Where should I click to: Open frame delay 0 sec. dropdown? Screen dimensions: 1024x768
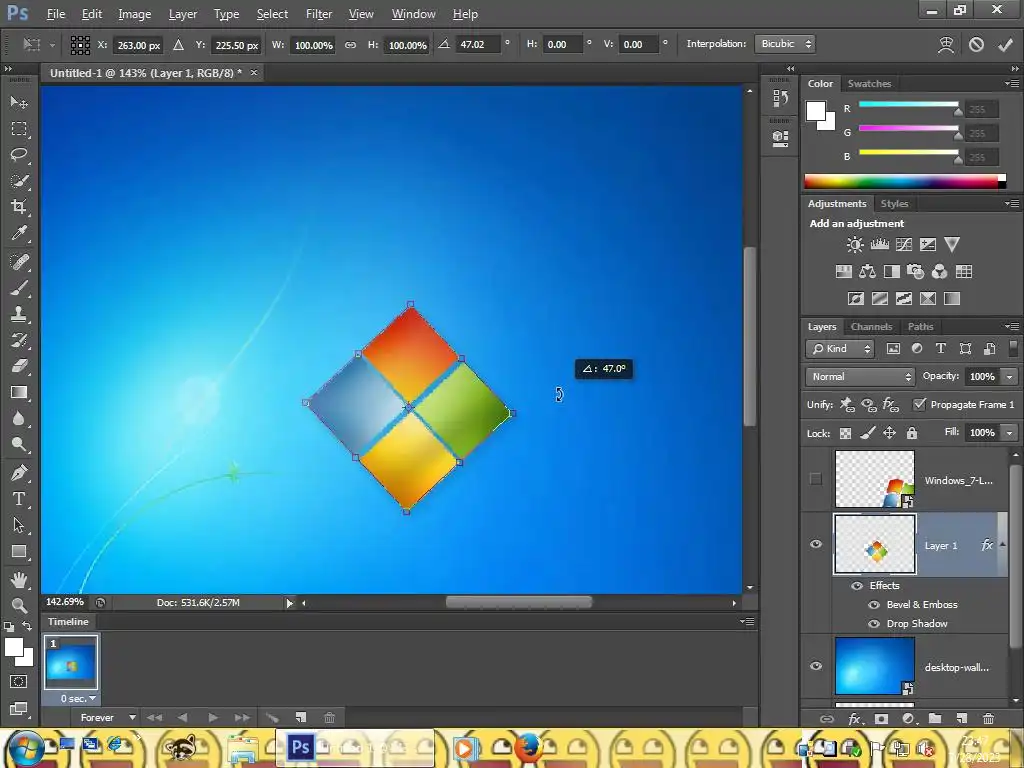click(78, 699)
